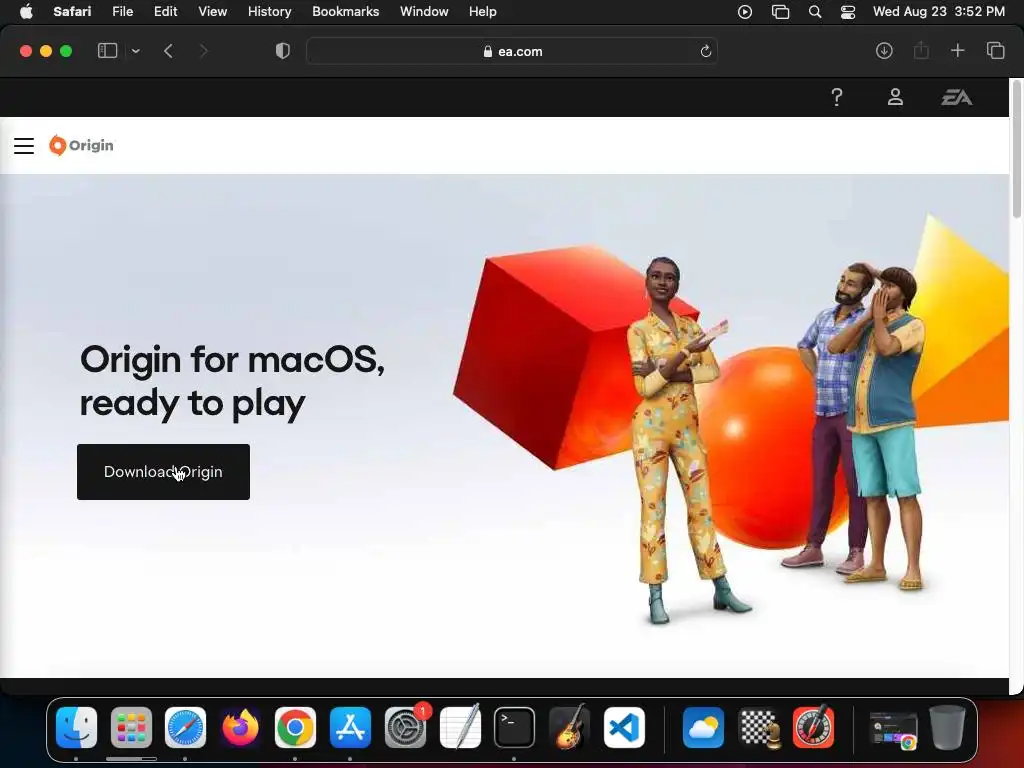This screenshot has height=768, width=1024.
Task: Click the screen recording status icon
Action: (x=744, y=12)
